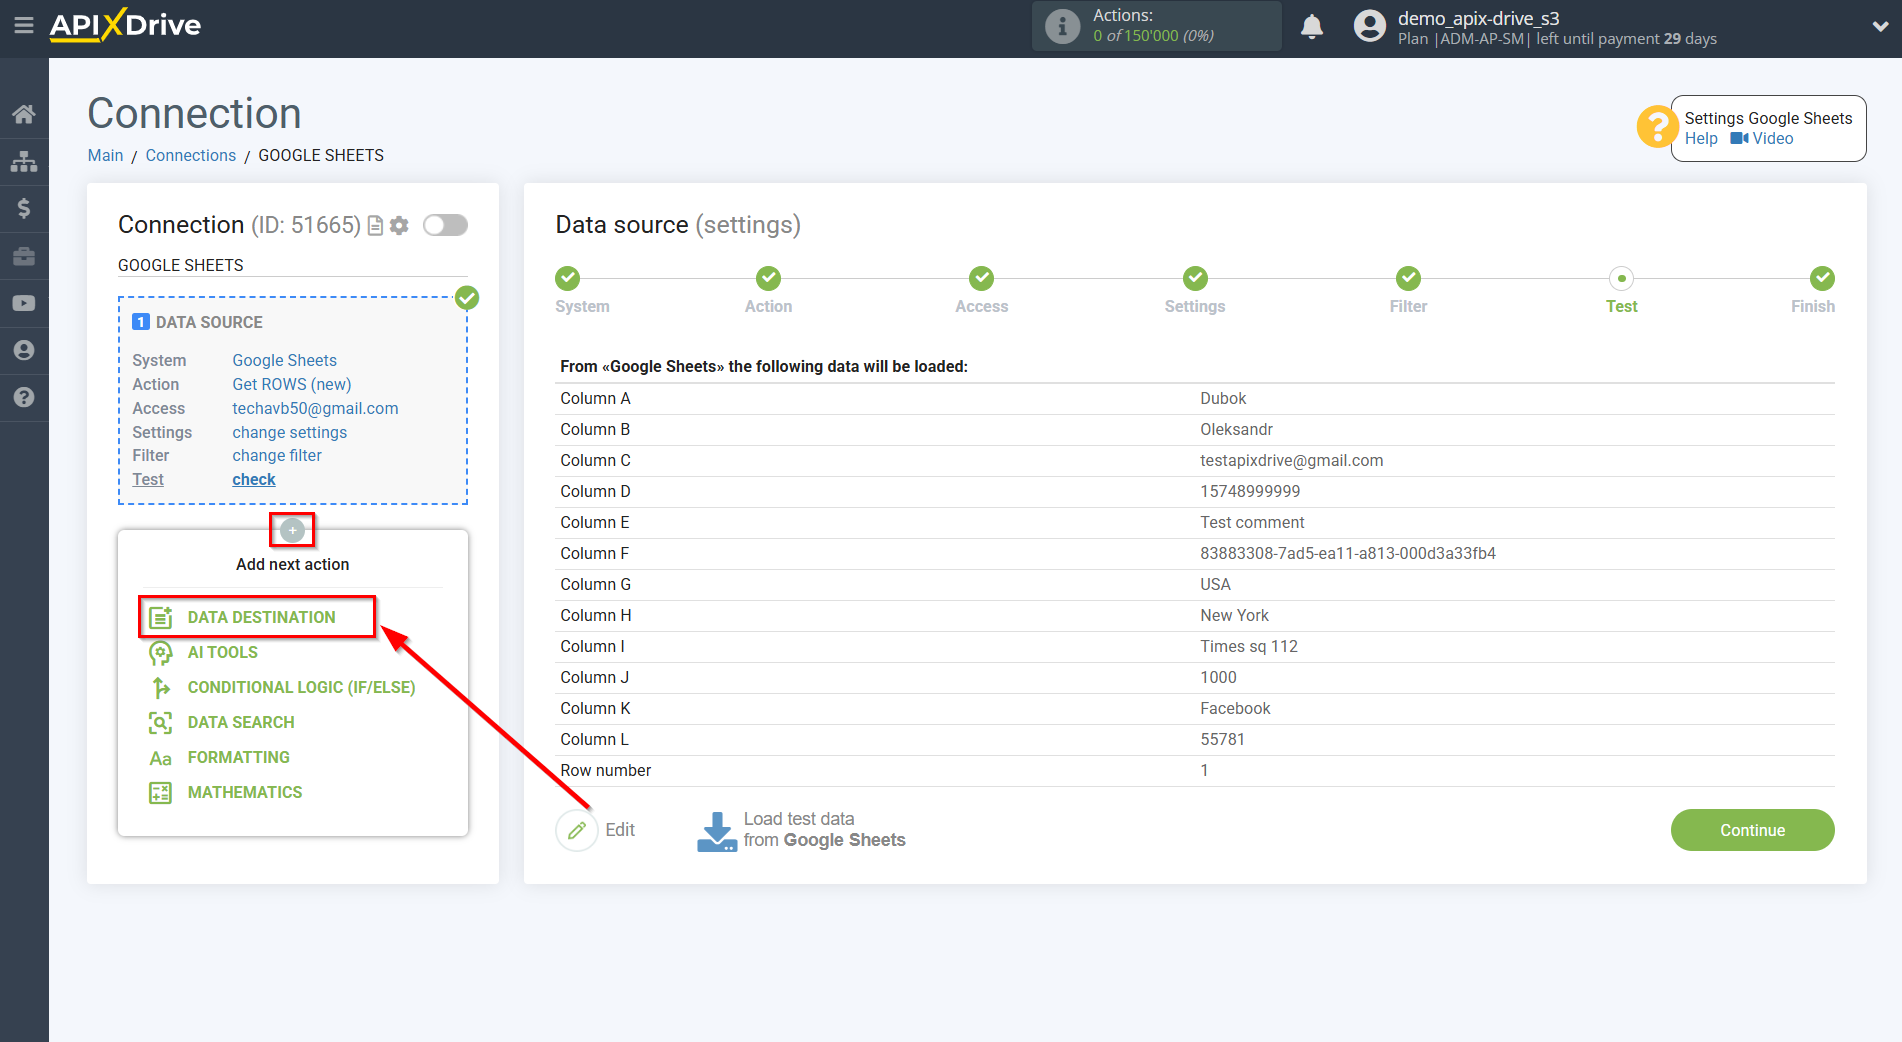
Task: Click the Edit label
Action: pos(620,830)
